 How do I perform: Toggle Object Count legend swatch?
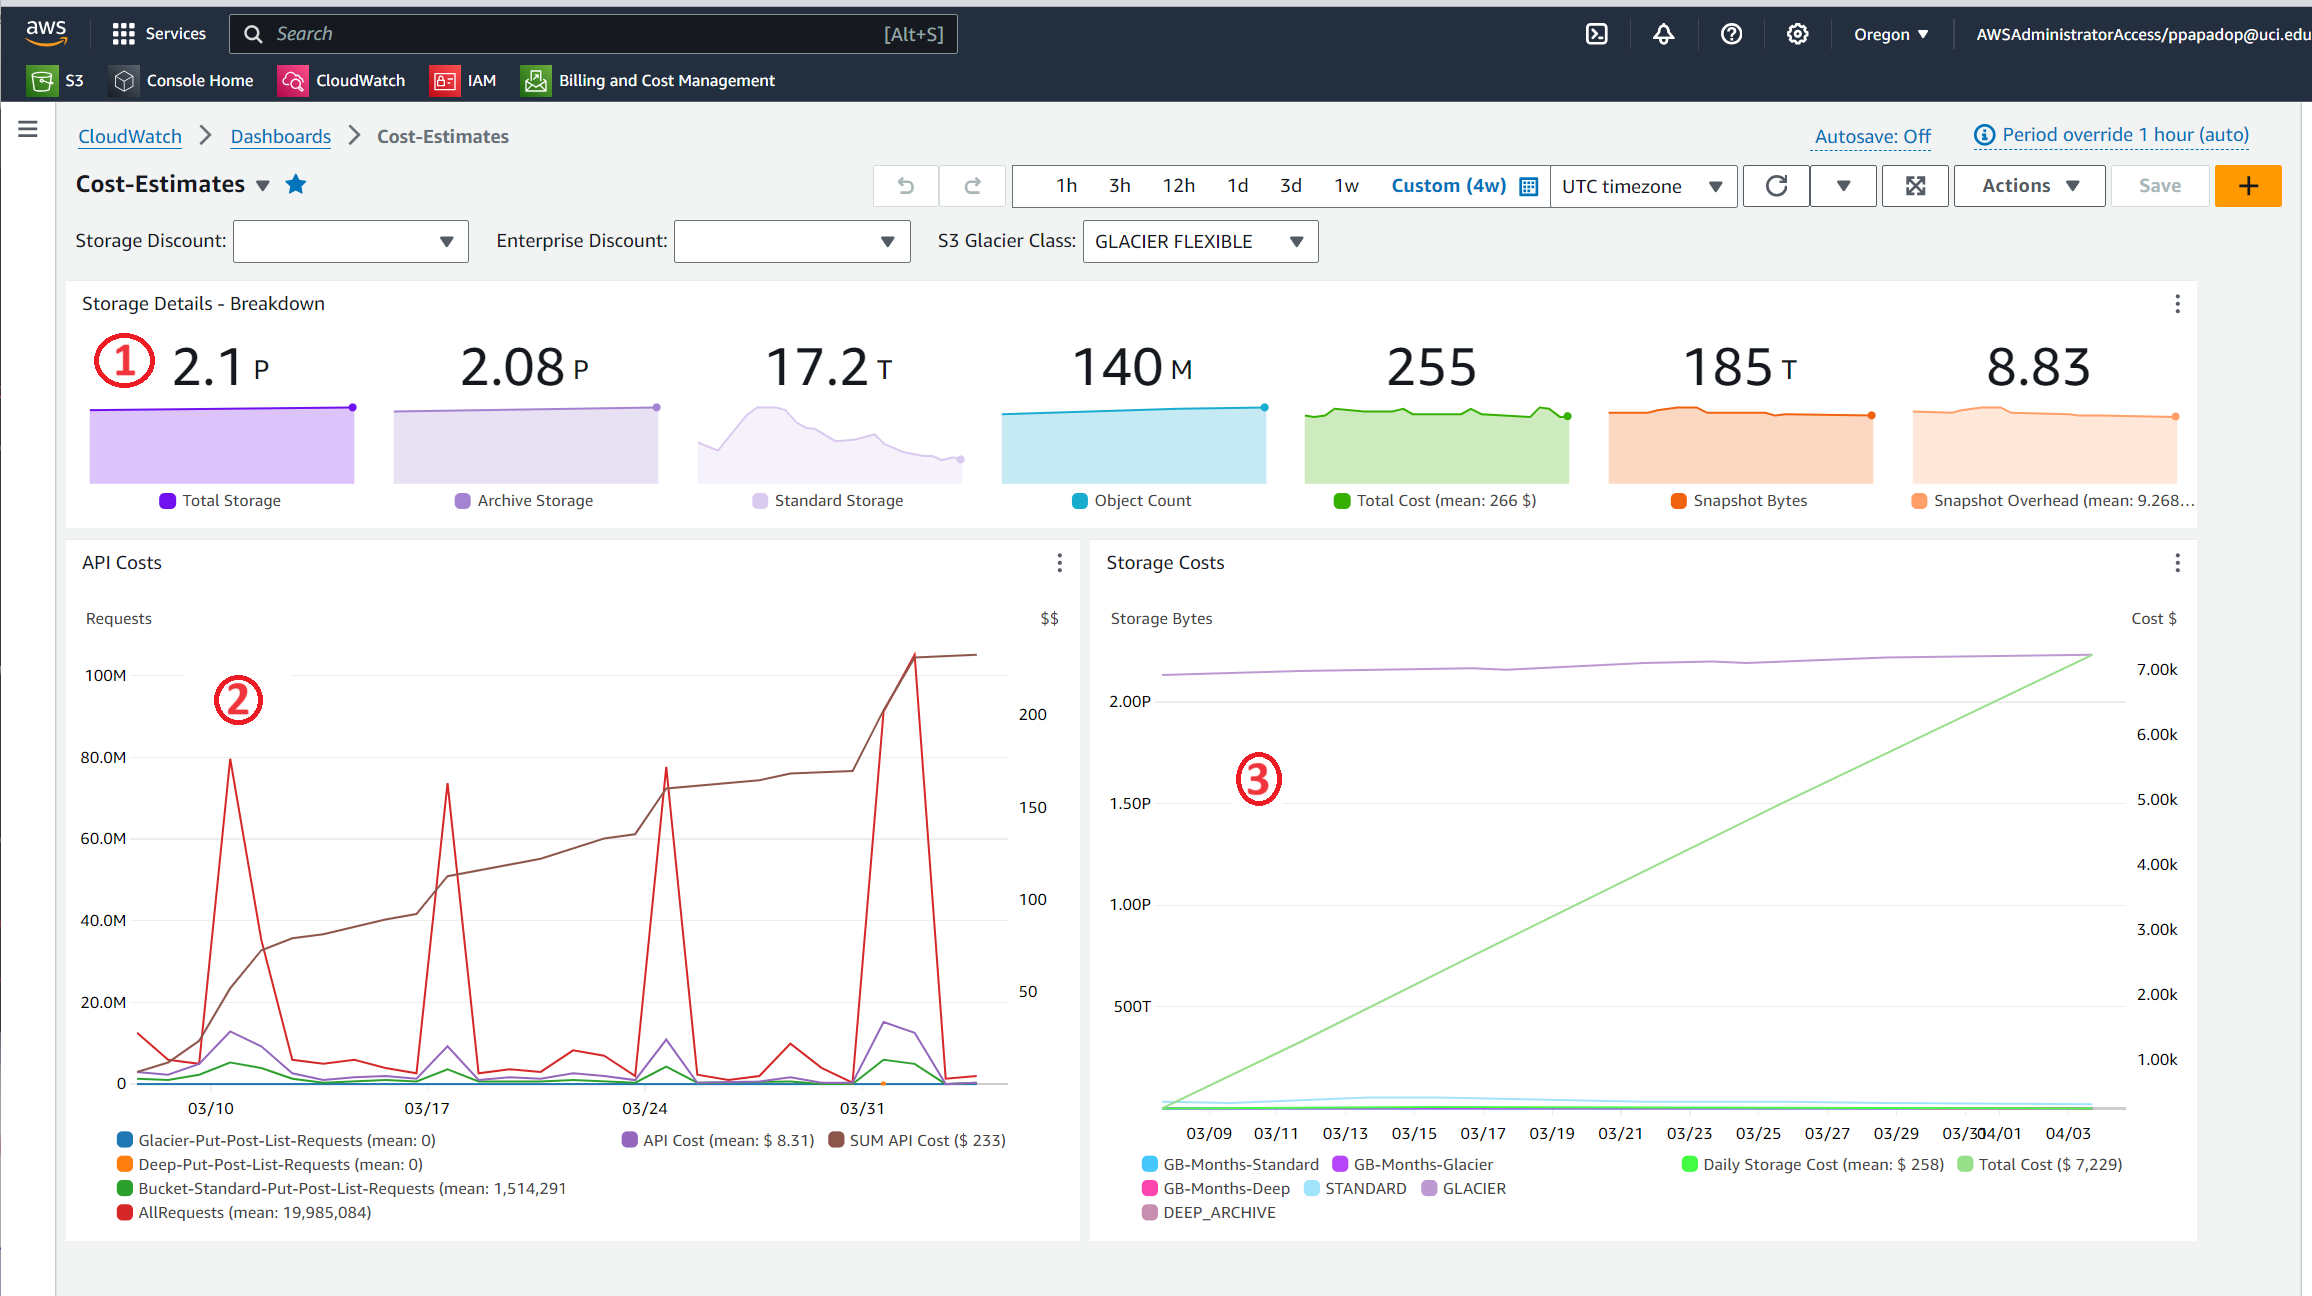[1080, 501]
